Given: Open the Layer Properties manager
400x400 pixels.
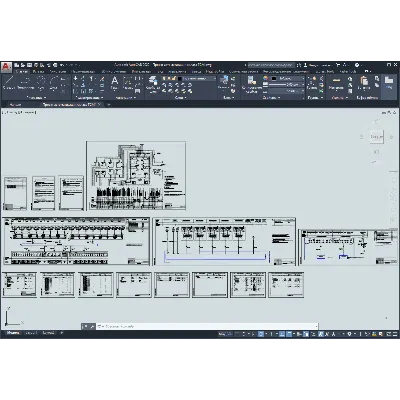Looking at the screenshot, I should 153,84.
